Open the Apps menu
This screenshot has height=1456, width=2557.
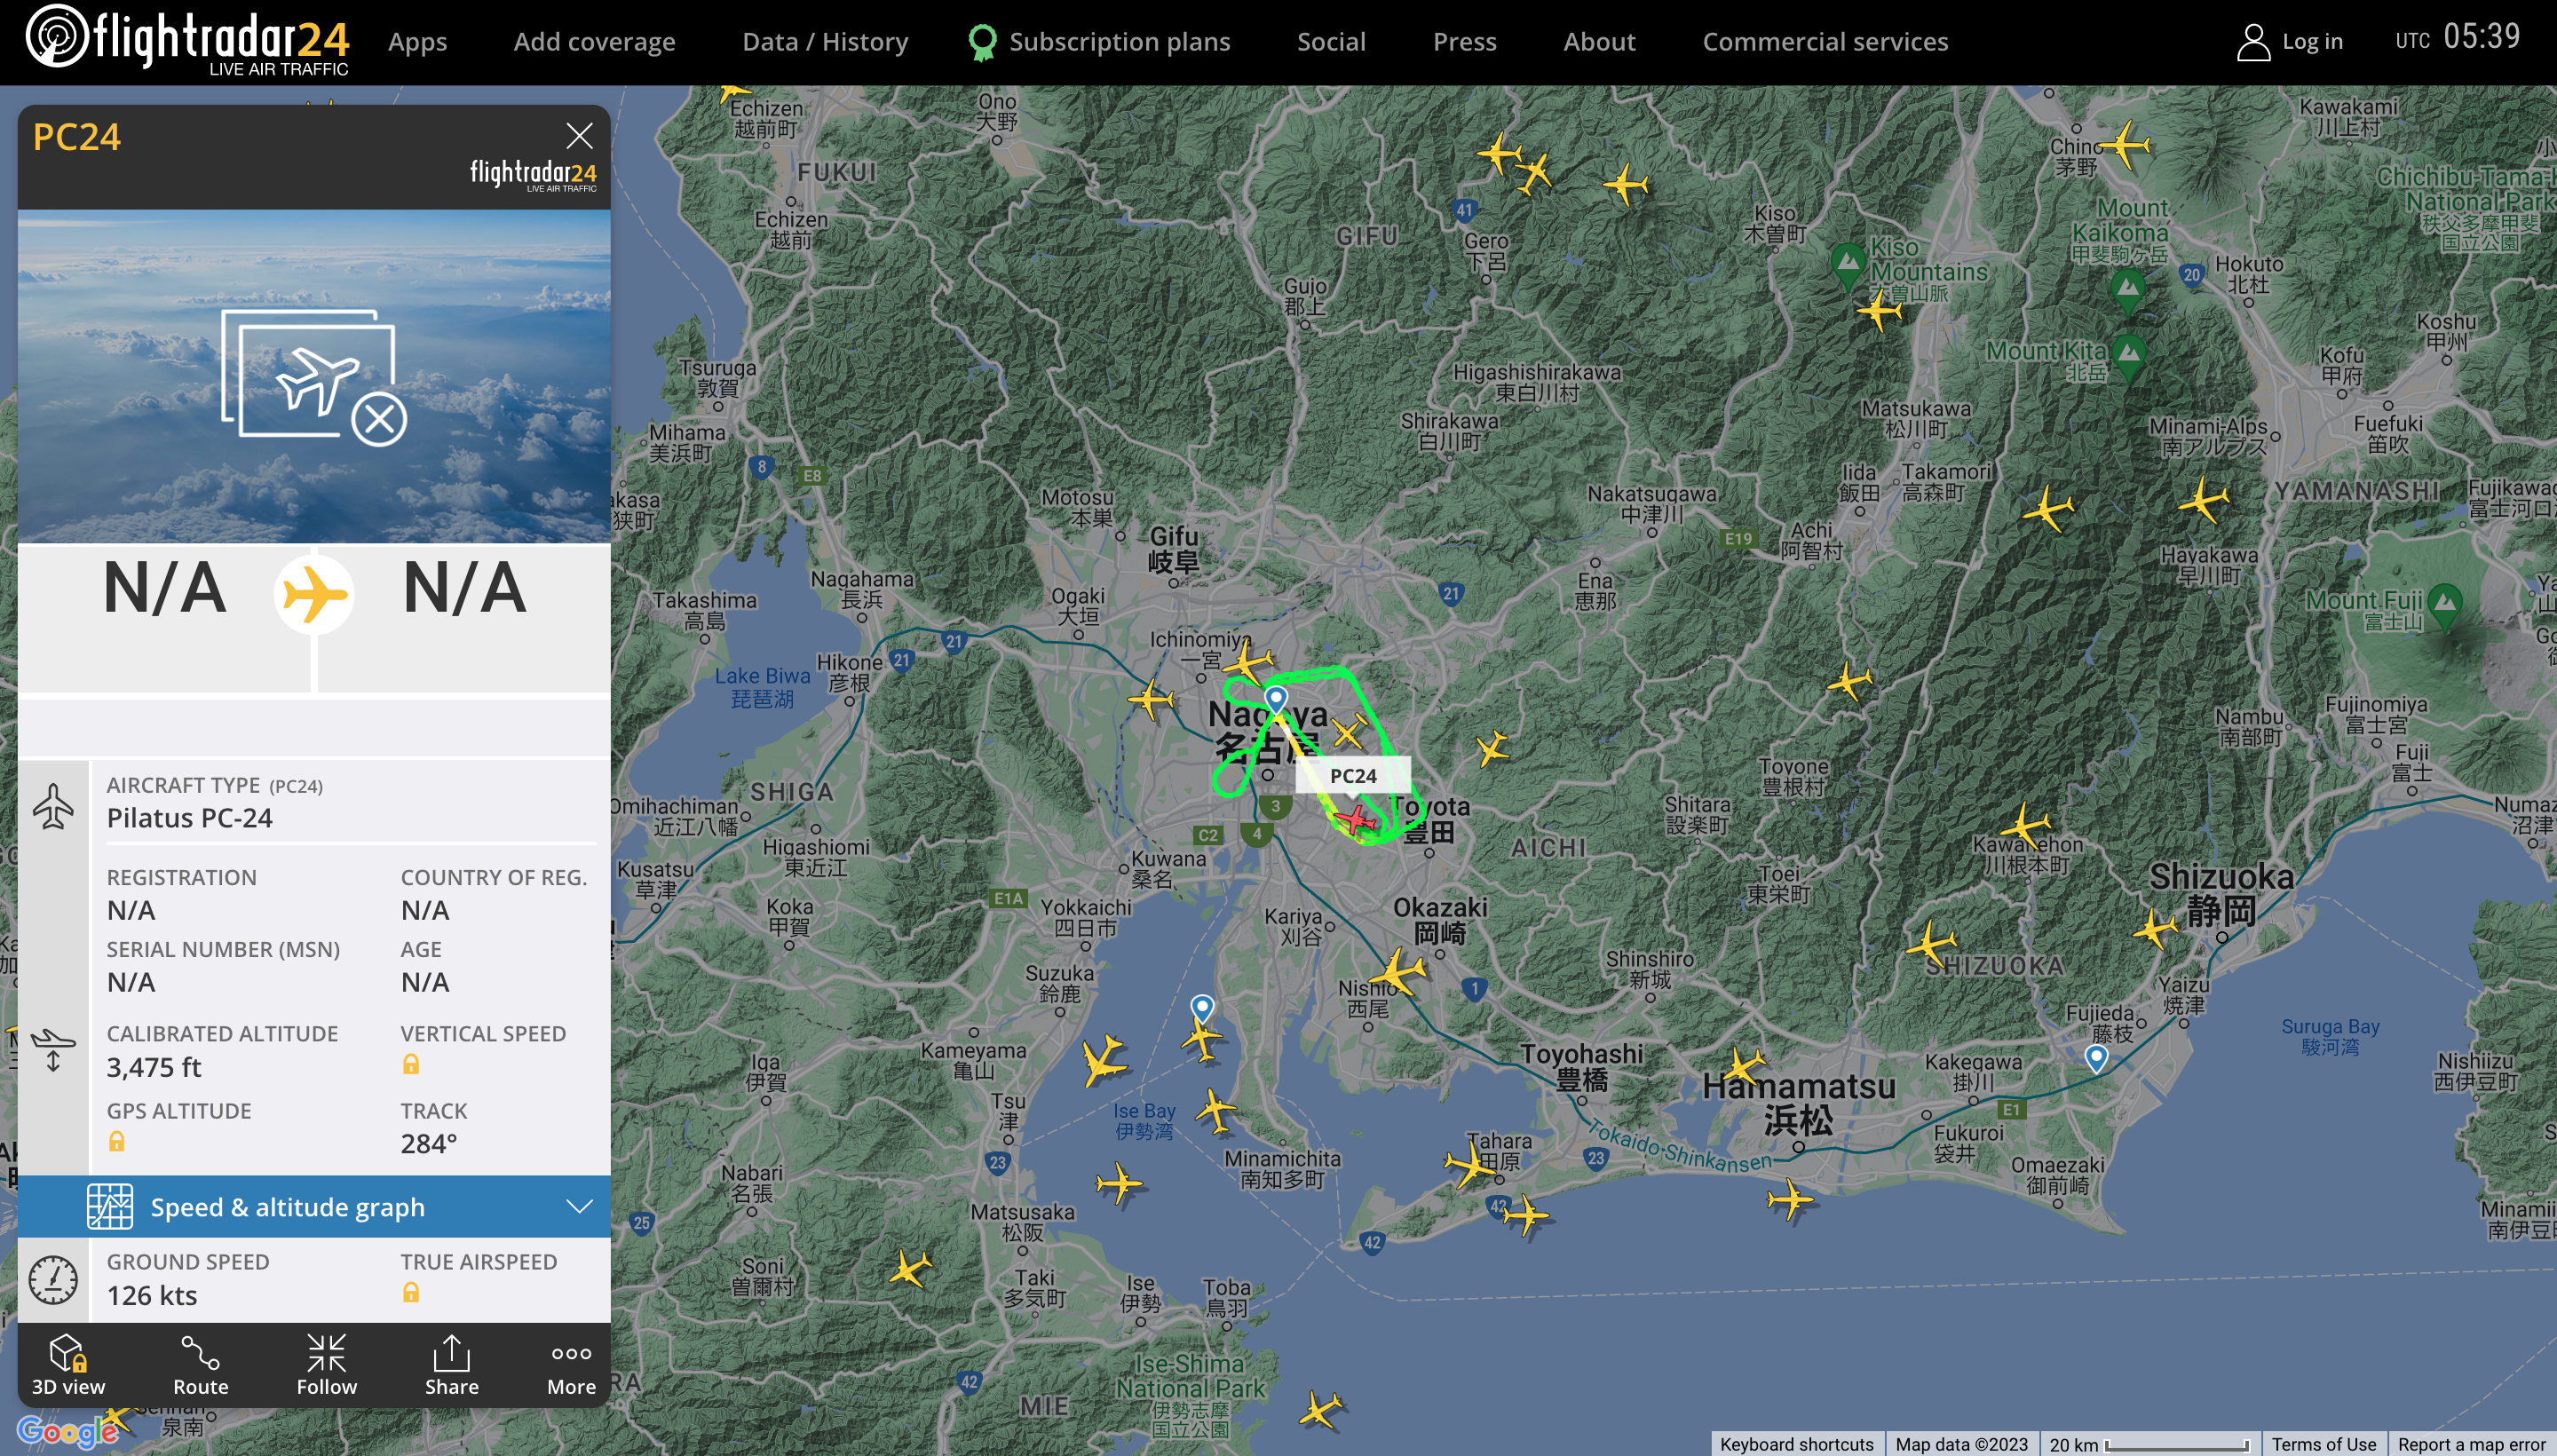[x=417, y=42]
